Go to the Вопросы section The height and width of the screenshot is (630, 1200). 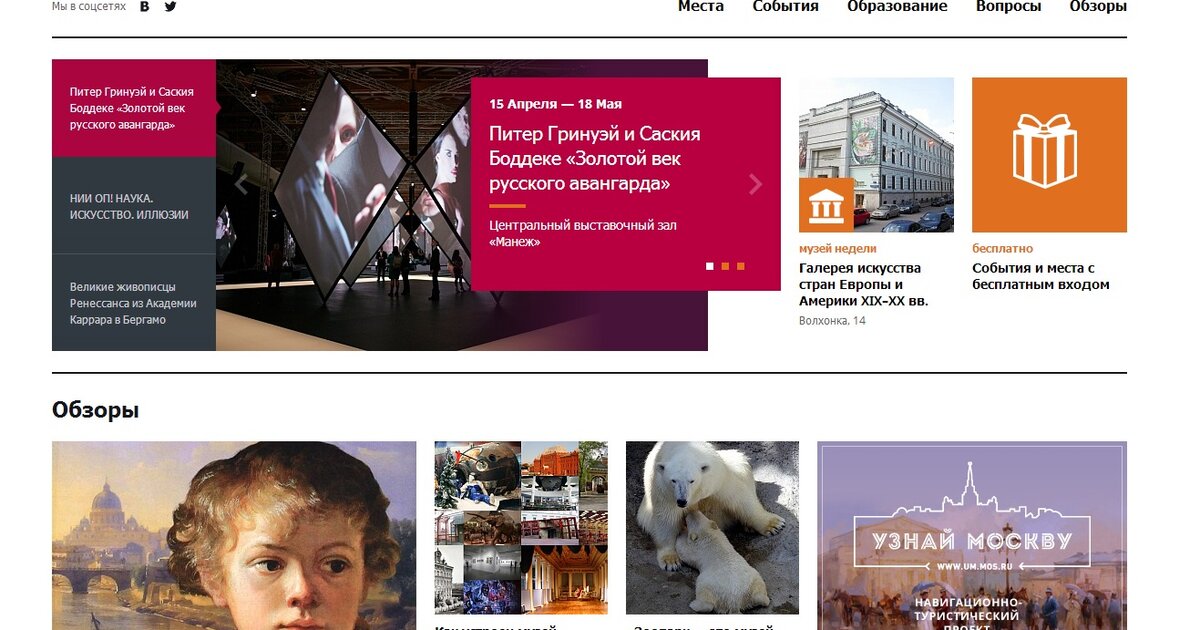[1008, 6]
